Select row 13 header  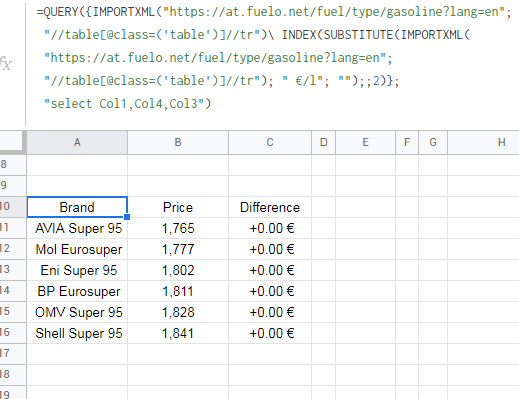coord(13,269)
